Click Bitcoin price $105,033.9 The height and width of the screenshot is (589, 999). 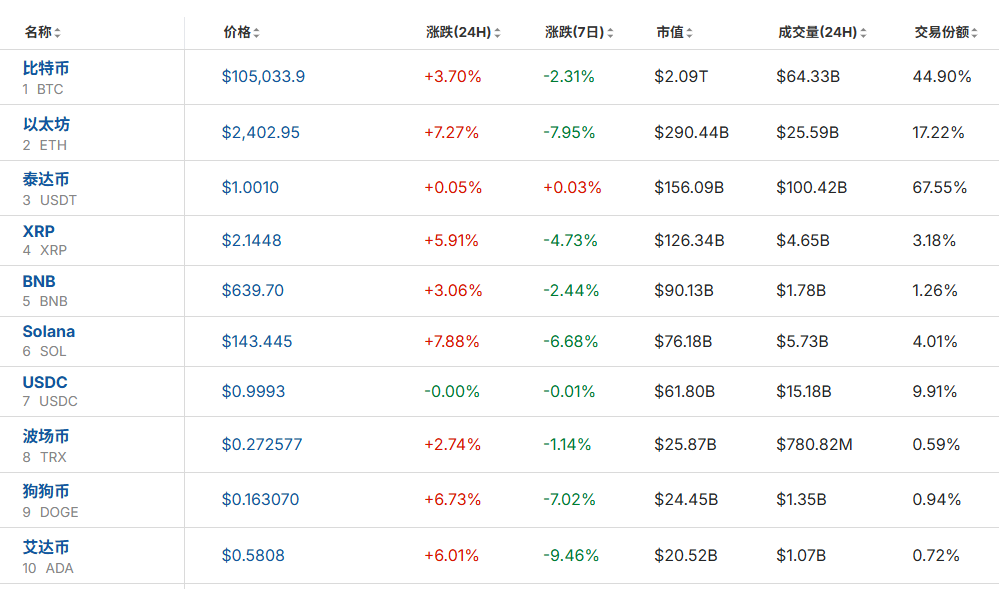[x=263, y=77]
